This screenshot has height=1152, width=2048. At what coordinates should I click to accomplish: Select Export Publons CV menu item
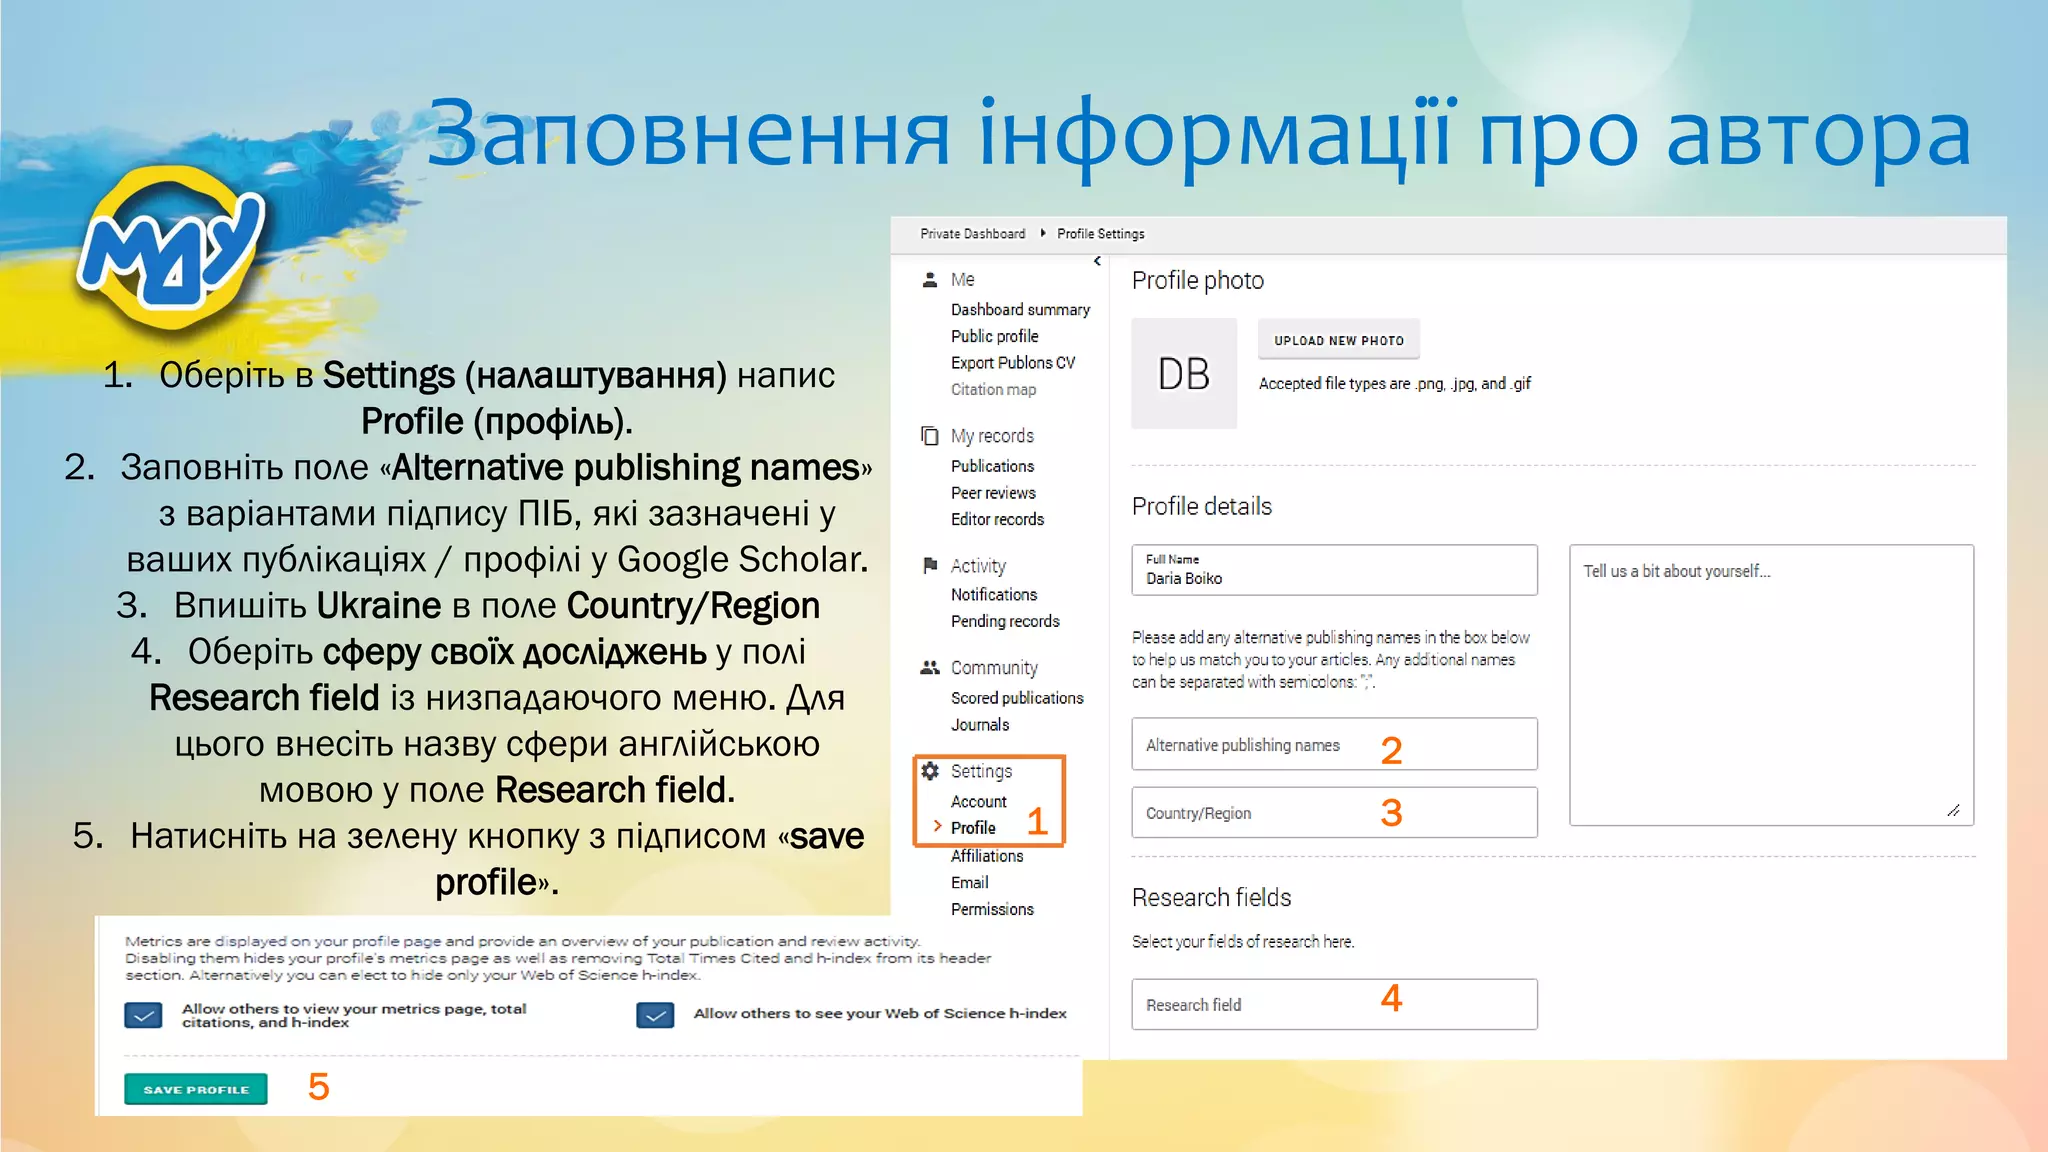[1013, 363]
